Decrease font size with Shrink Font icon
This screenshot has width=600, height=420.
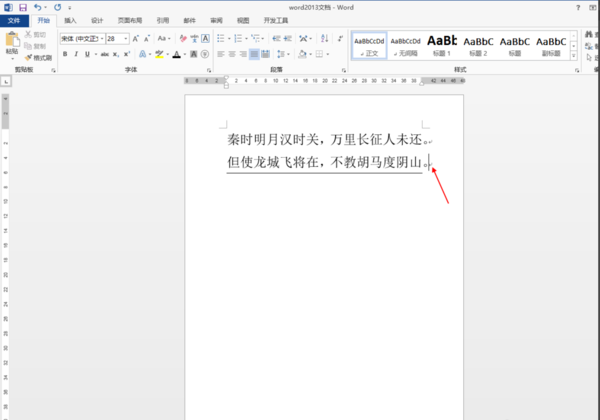tap(147, 39)
